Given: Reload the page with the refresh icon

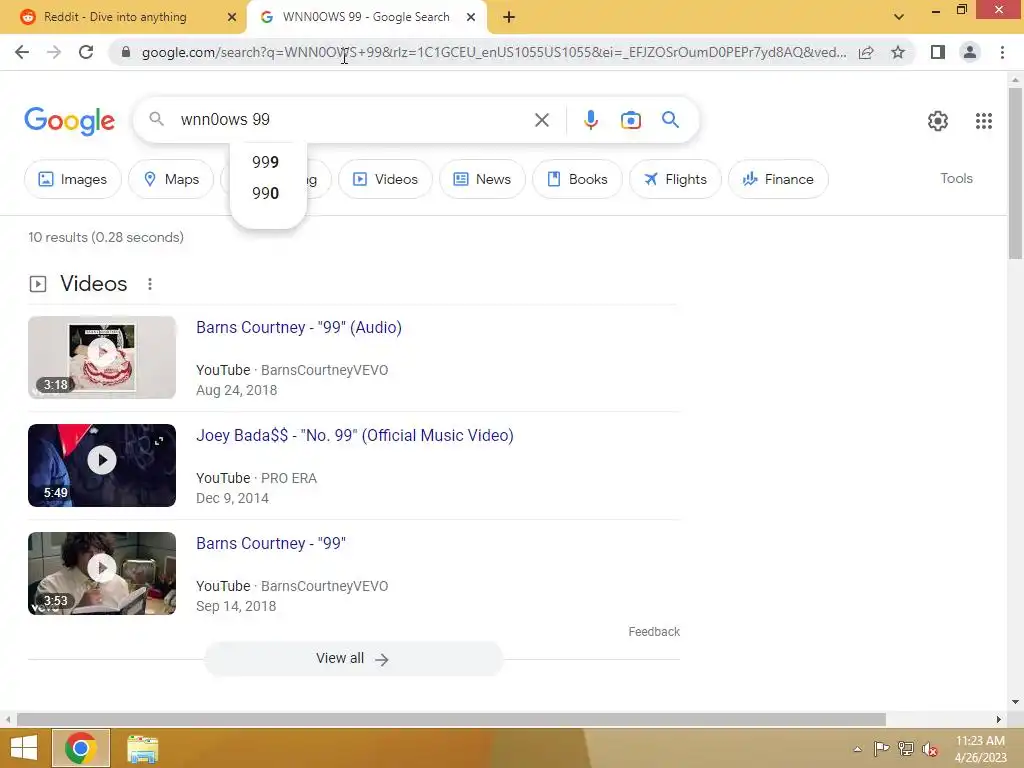Looking at the screenshot, I should coord(86,52).
